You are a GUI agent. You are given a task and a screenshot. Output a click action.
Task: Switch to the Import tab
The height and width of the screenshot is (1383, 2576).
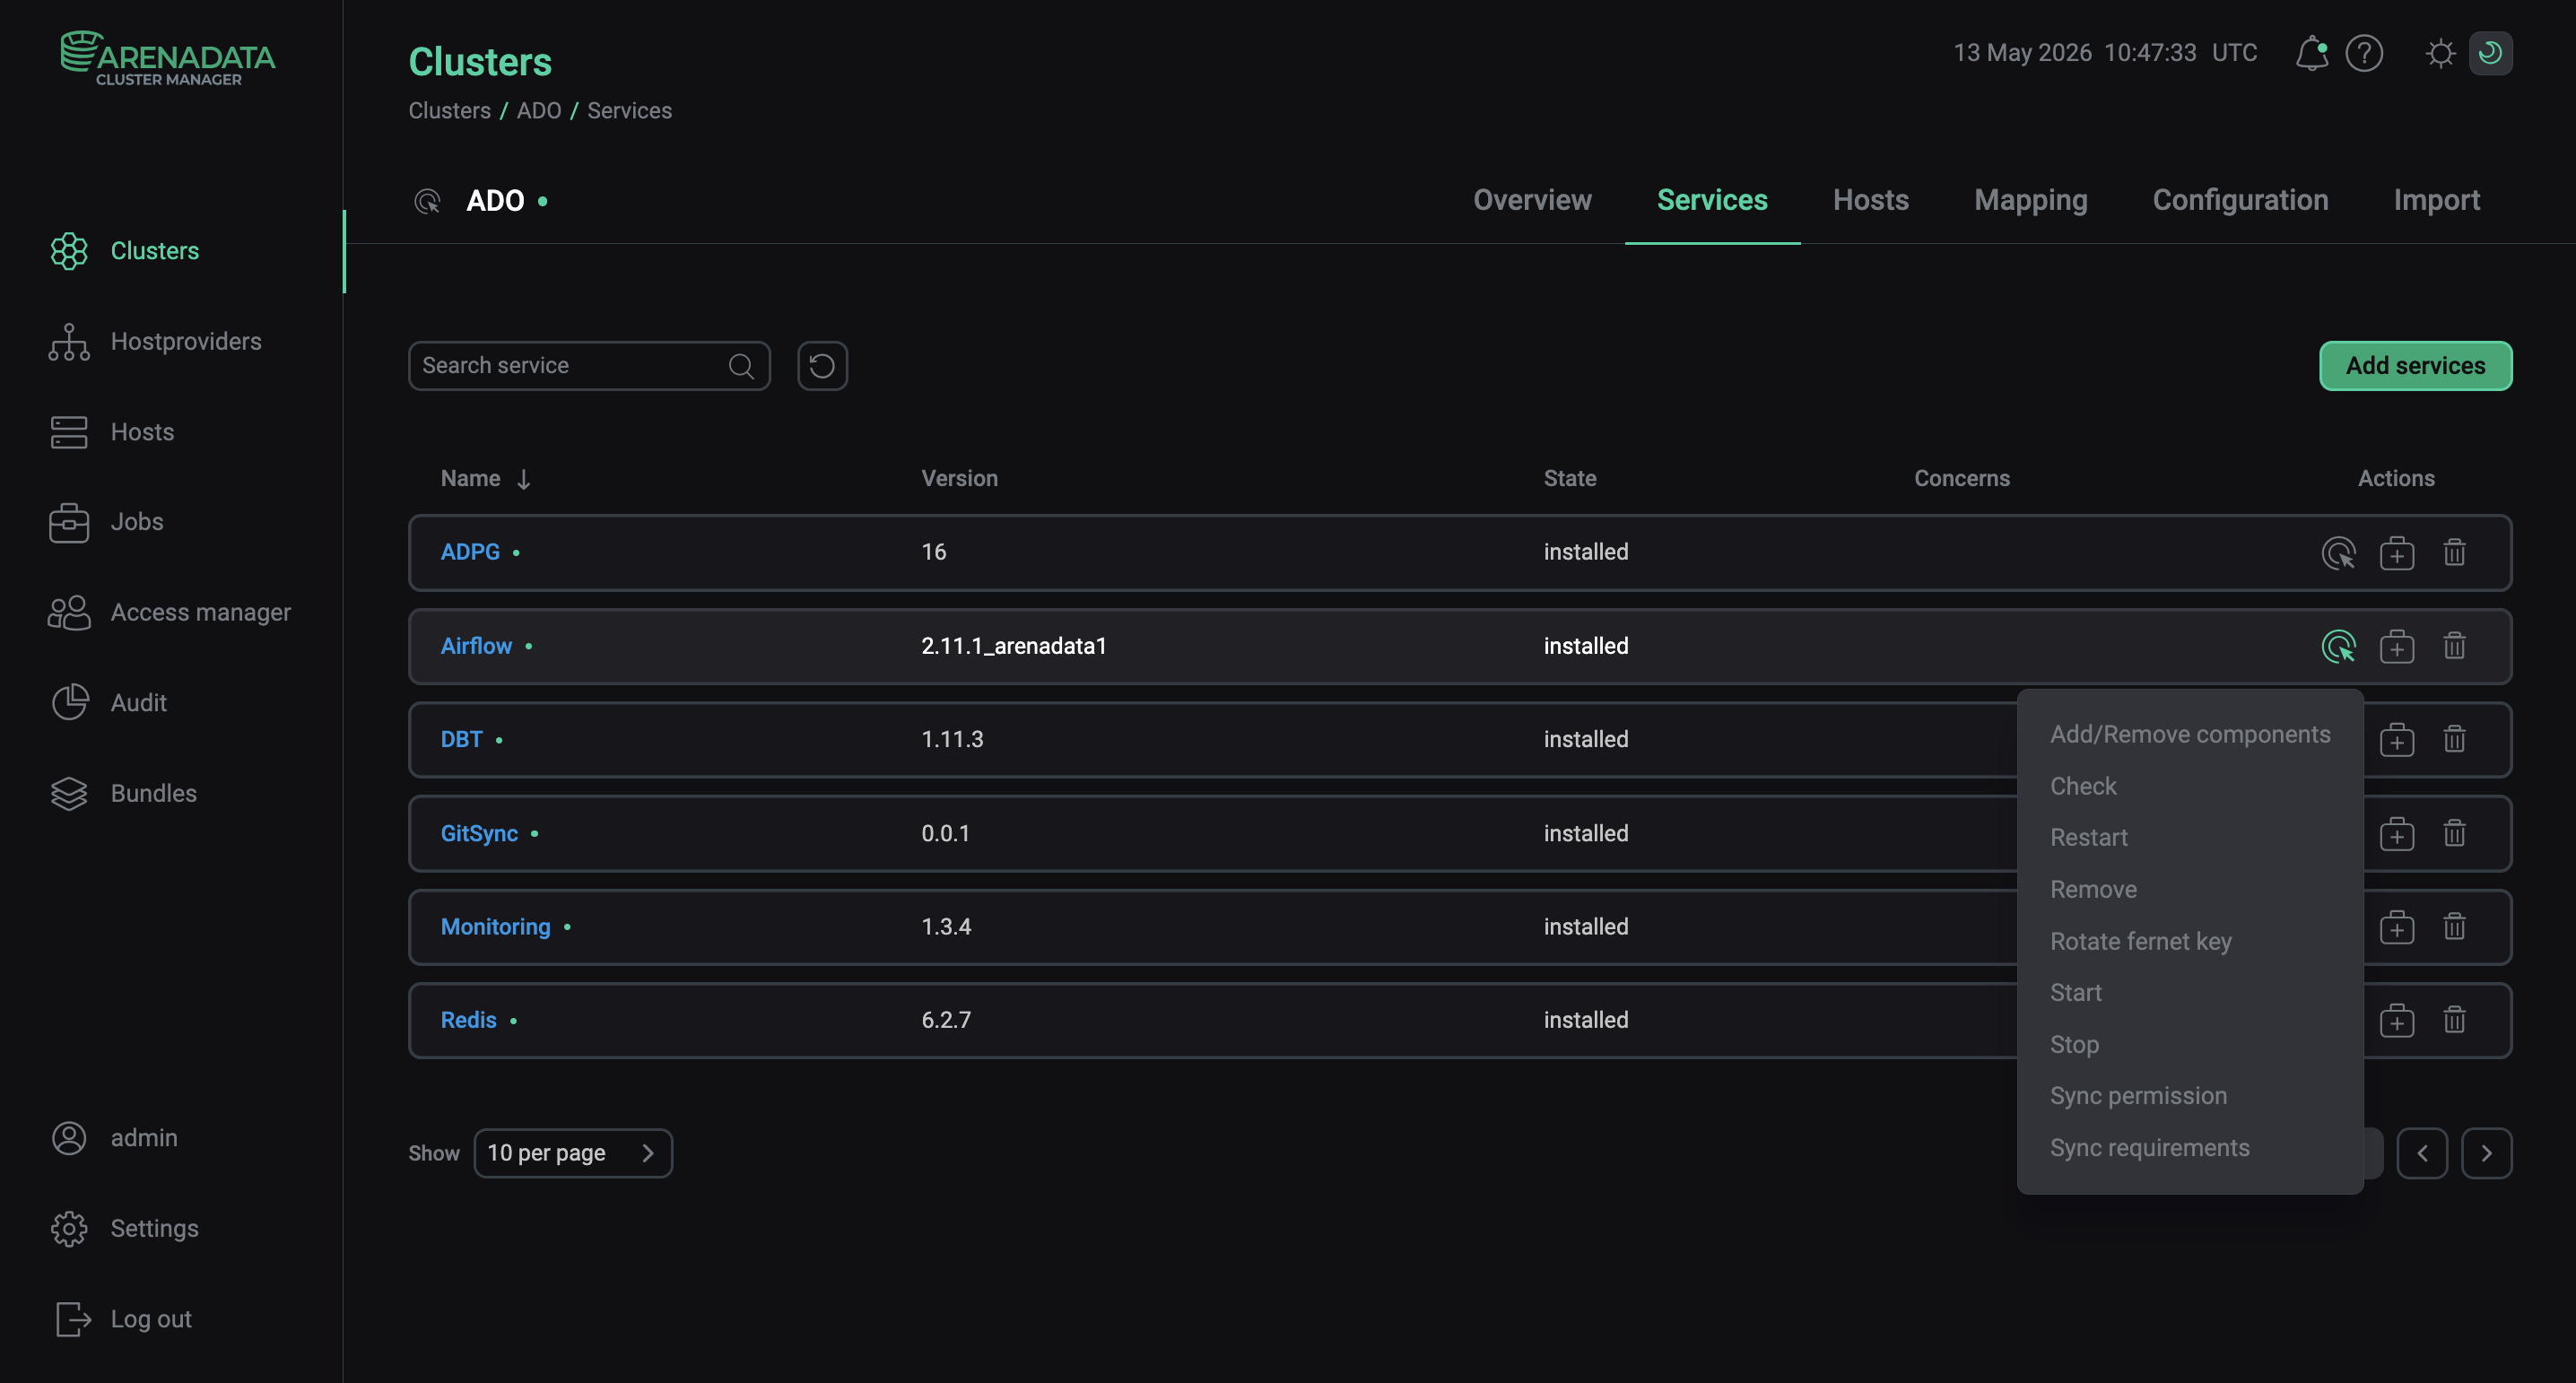point(2436,200)
